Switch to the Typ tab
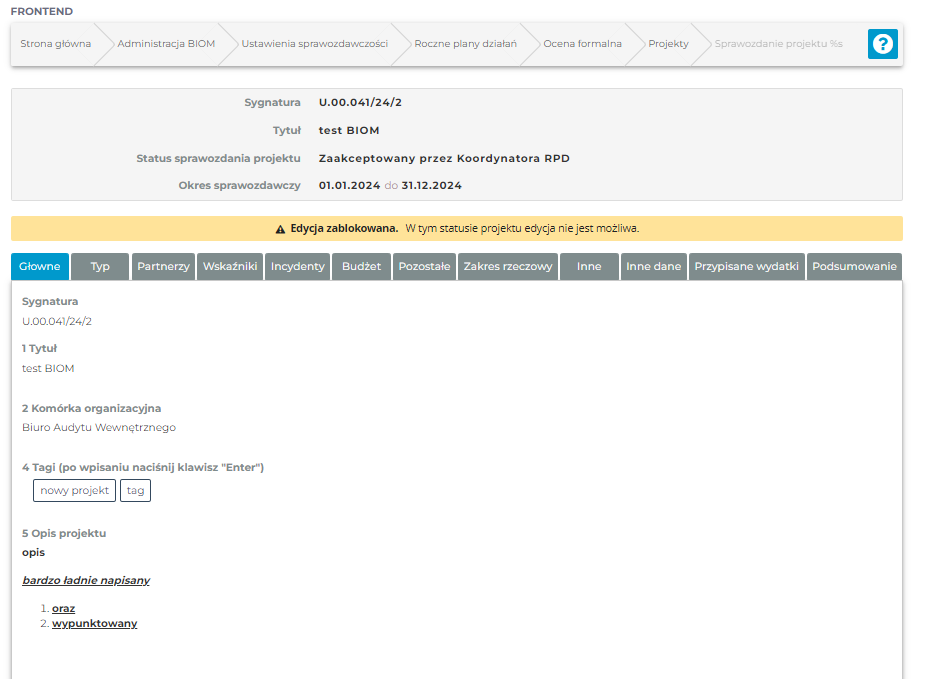Viewport: 928px width, 679px height. click(x=100, y=267)
